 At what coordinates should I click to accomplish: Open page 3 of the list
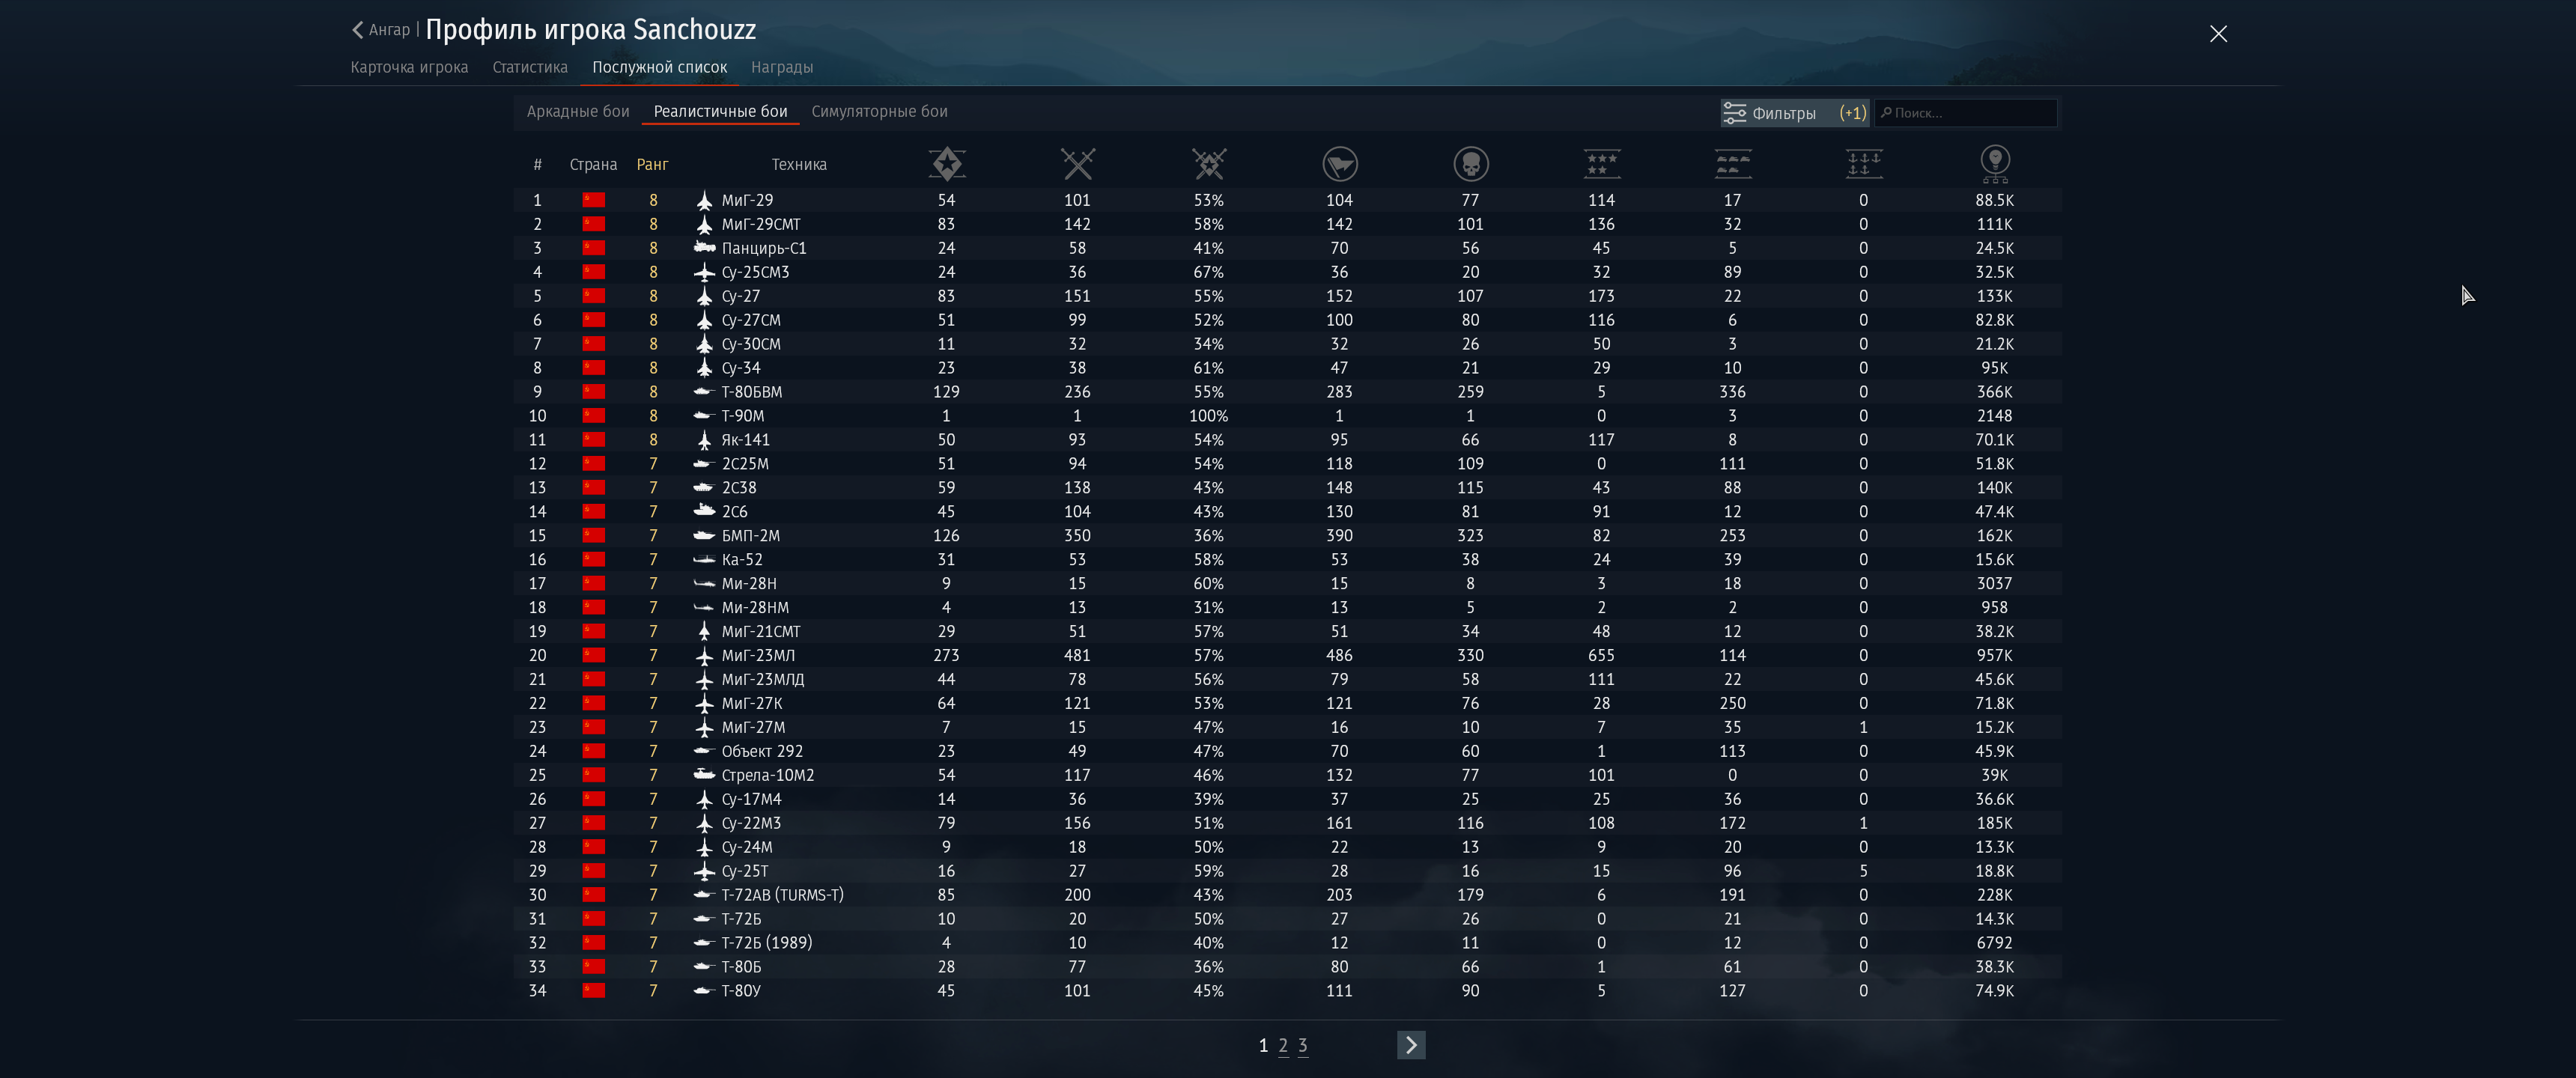[x=1302, y=1045]
